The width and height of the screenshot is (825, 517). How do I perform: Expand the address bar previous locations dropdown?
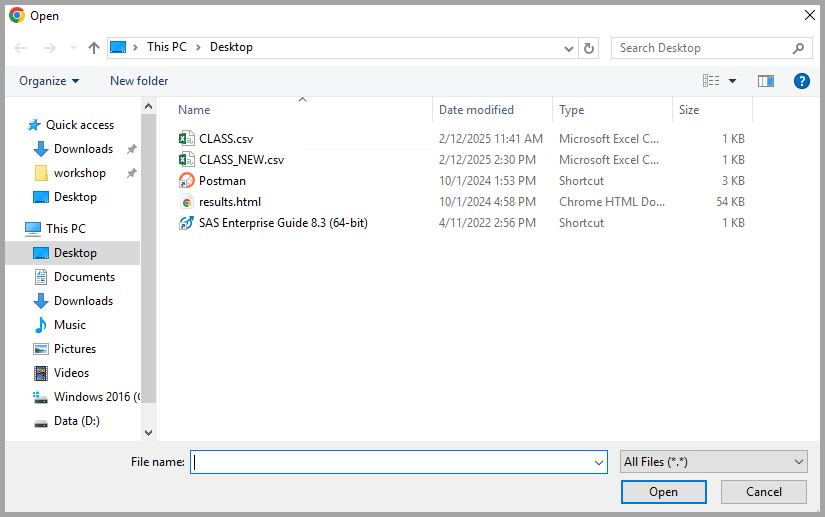tap(569, 48)
